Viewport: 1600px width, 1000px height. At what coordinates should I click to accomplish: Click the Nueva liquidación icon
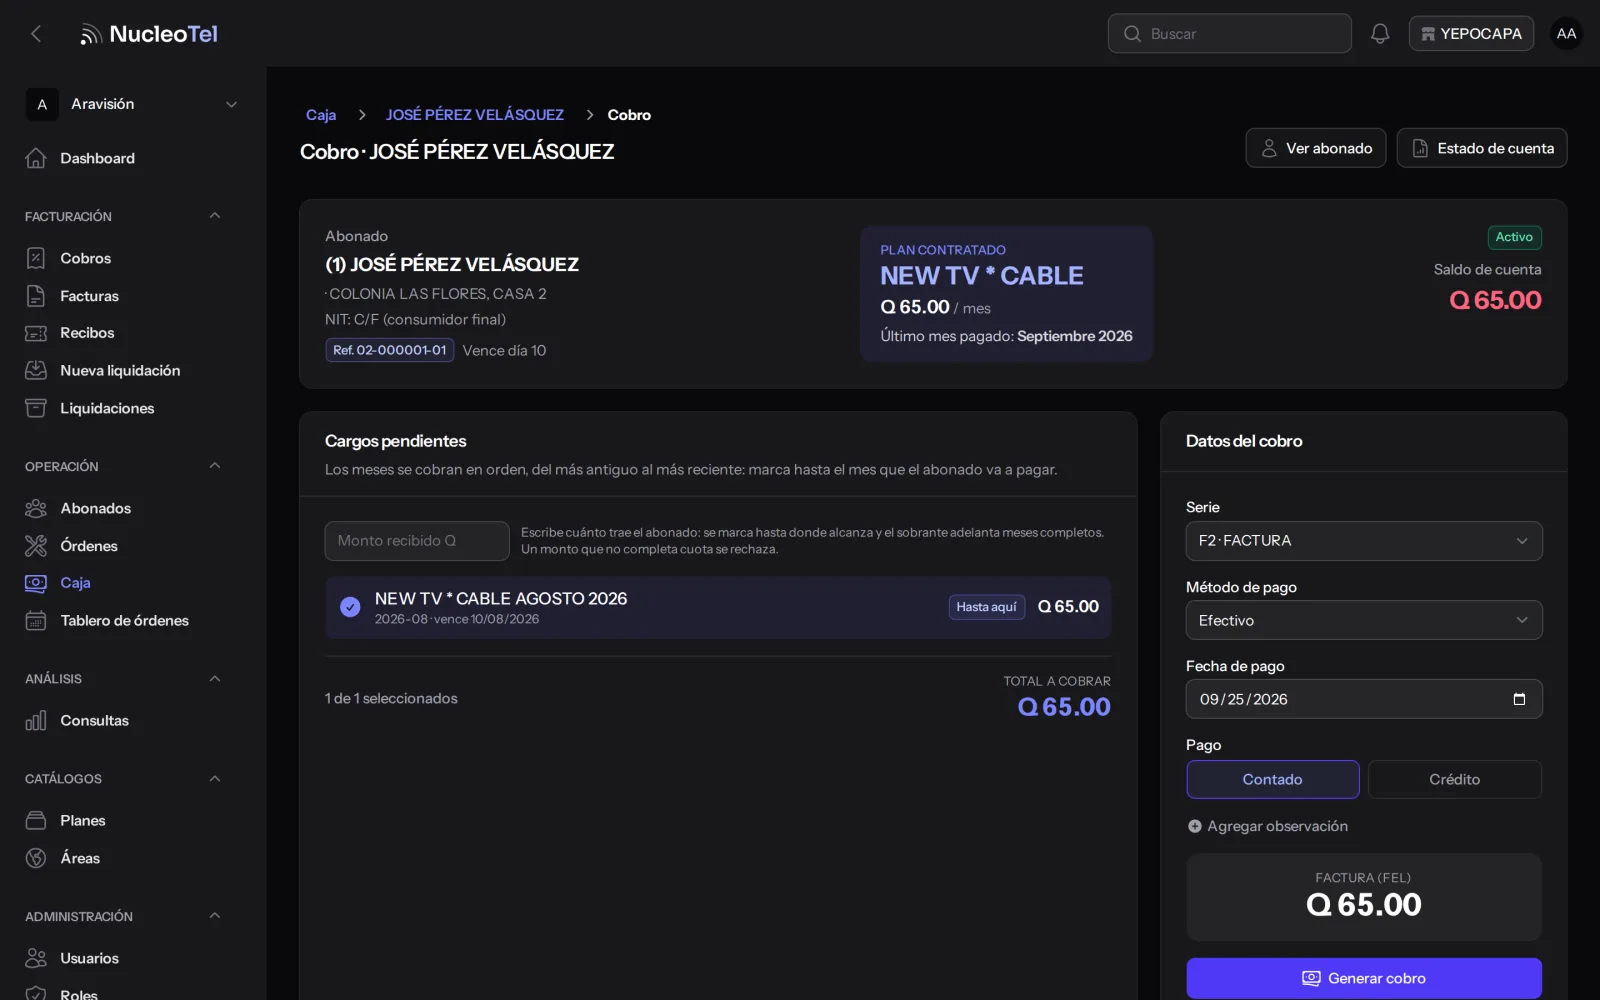pyautogui.click(x=36, y=370)
